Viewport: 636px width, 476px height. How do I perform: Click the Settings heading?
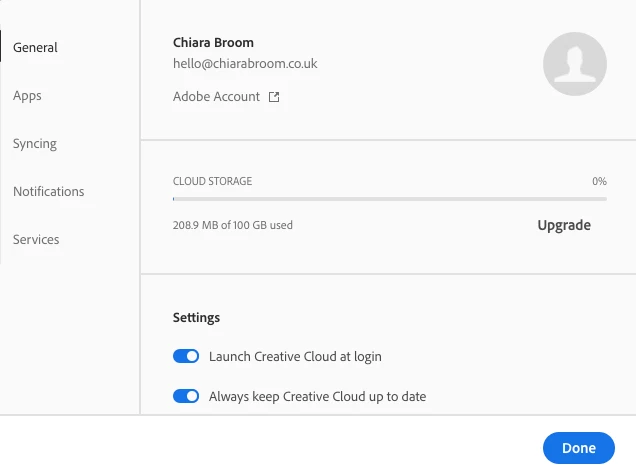click(x=196, y=317)
